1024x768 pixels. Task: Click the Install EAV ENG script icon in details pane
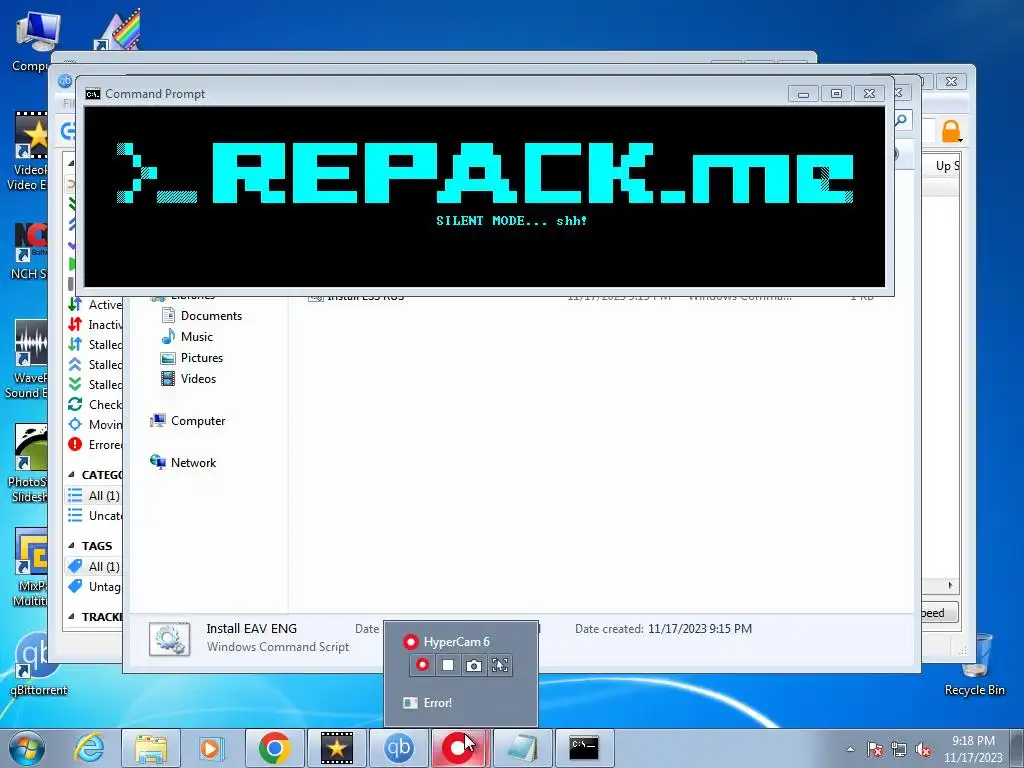169,639
